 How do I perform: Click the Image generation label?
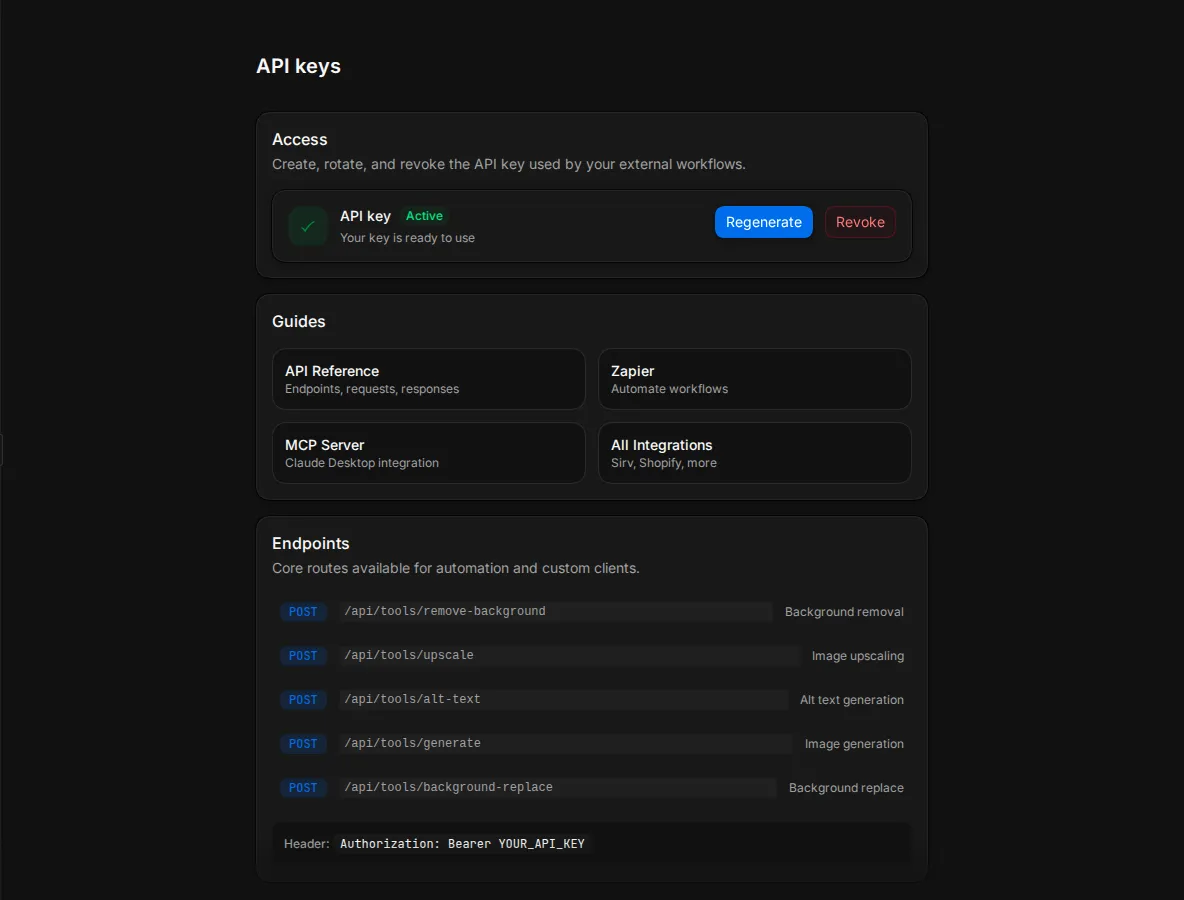(x=854, y=744)
